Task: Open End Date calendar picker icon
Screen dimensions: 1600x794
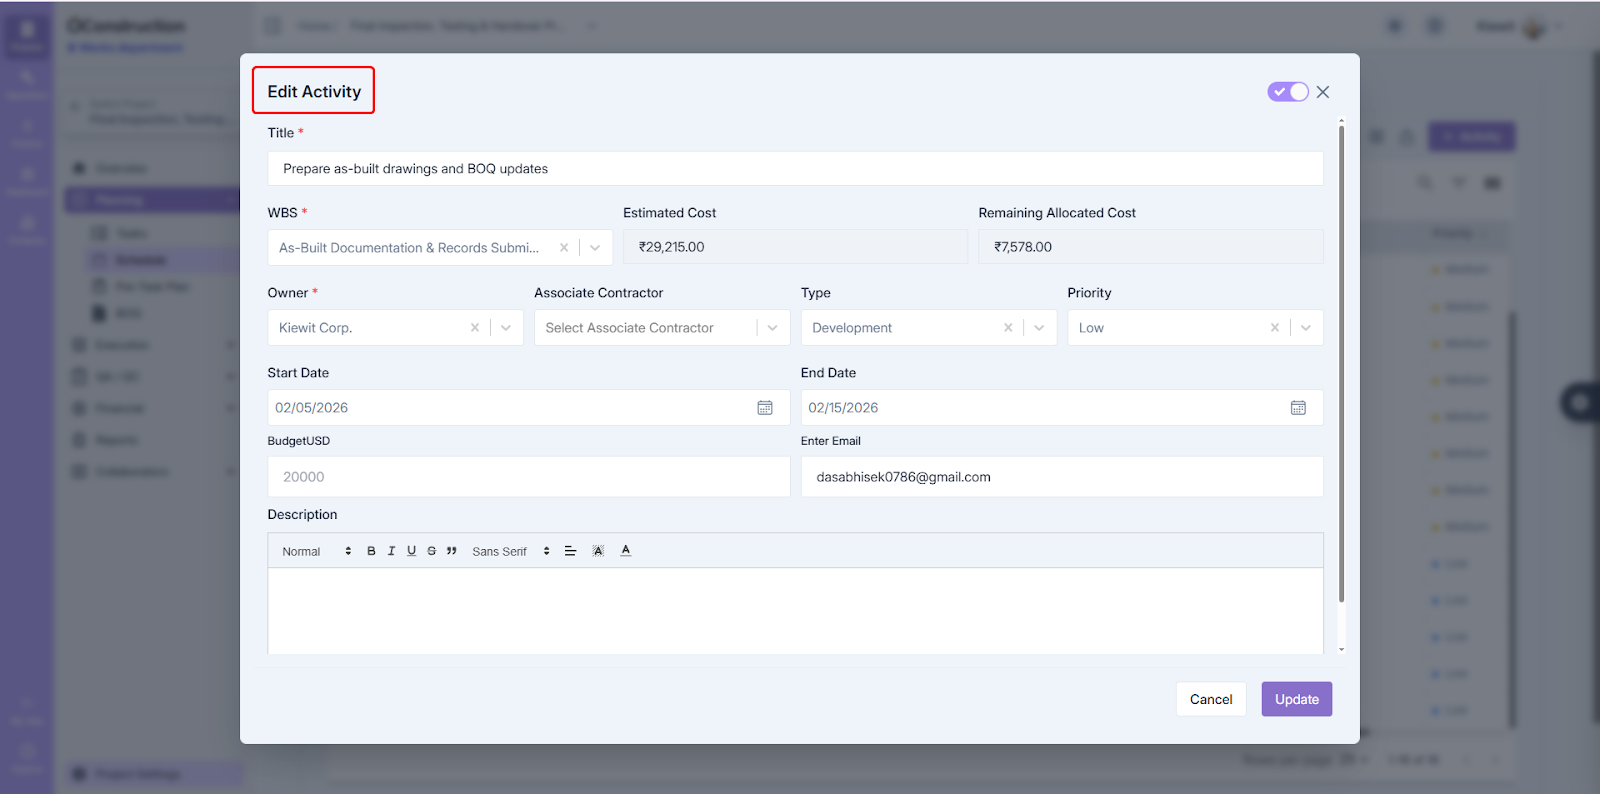Action: pyautogui.click(x=1298, y=408)
